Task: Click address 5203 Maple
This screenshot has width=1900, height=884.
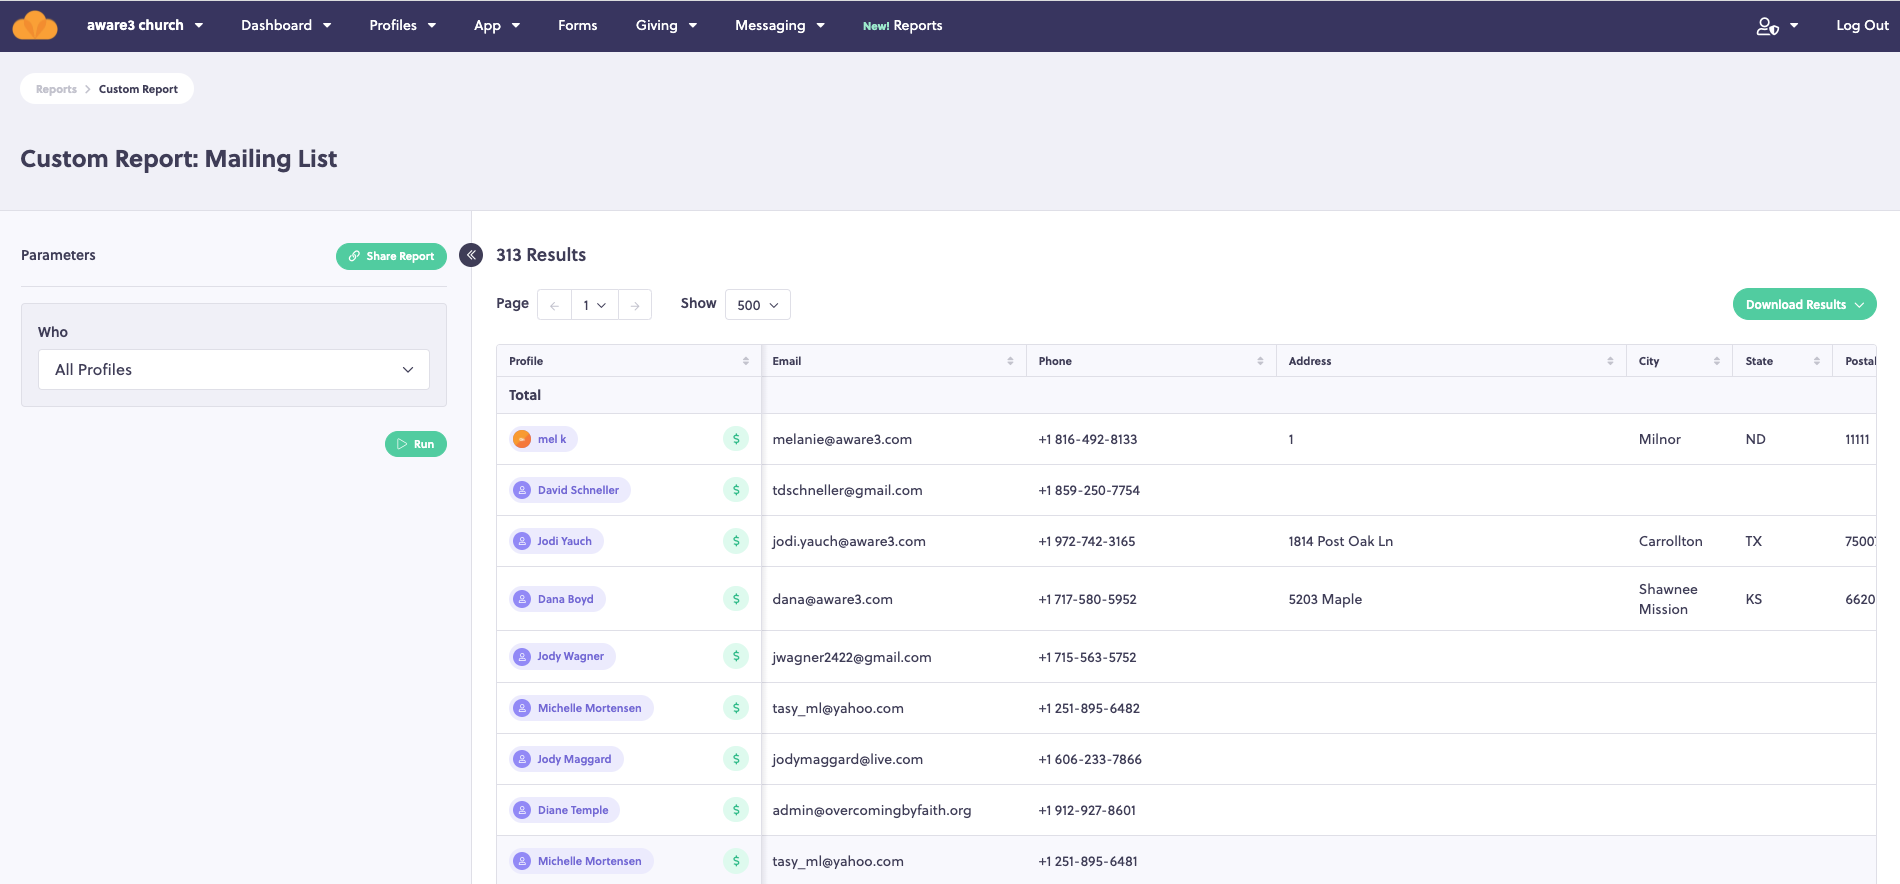Action: [x=1325, y=599]
